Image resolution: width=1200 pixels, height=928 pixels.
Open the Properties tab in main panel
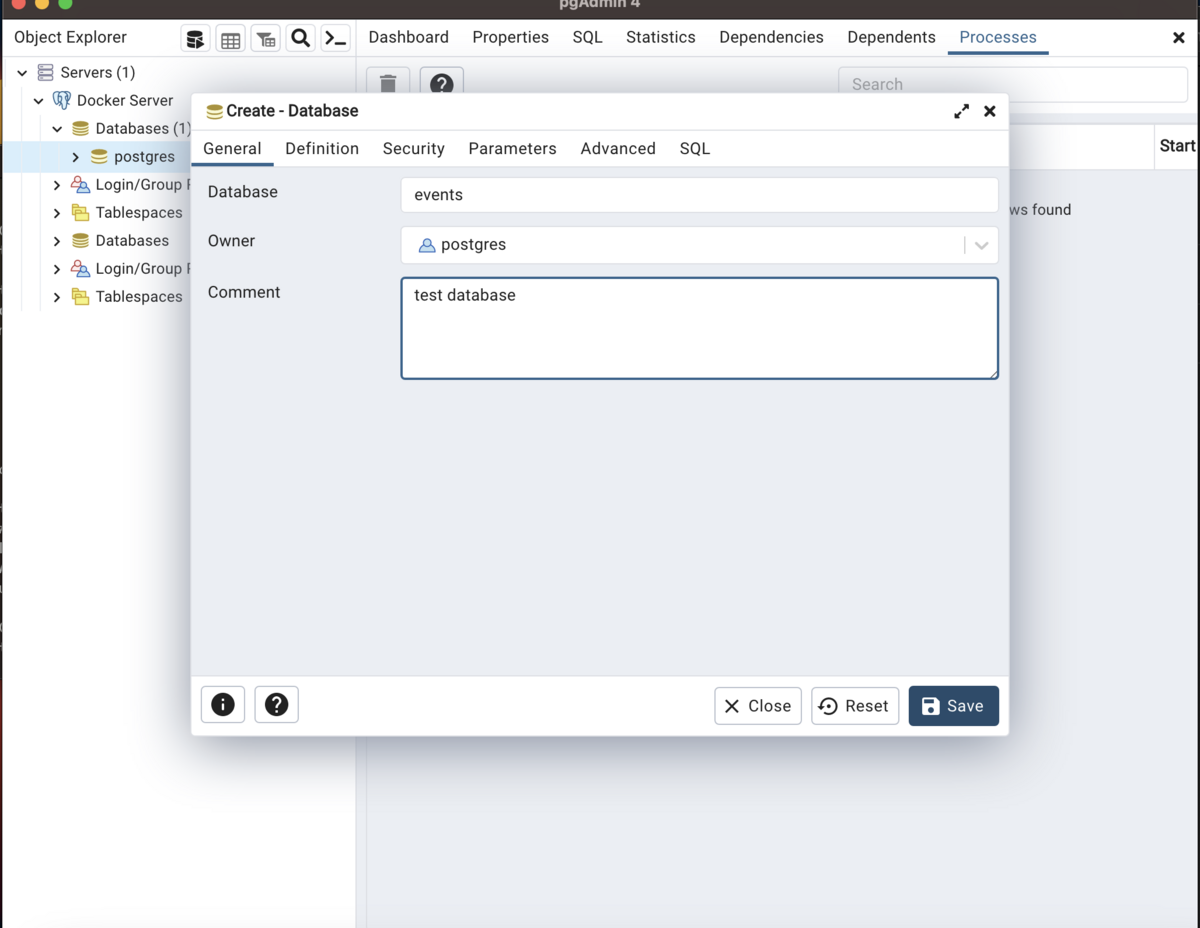[x=510, y=37]
